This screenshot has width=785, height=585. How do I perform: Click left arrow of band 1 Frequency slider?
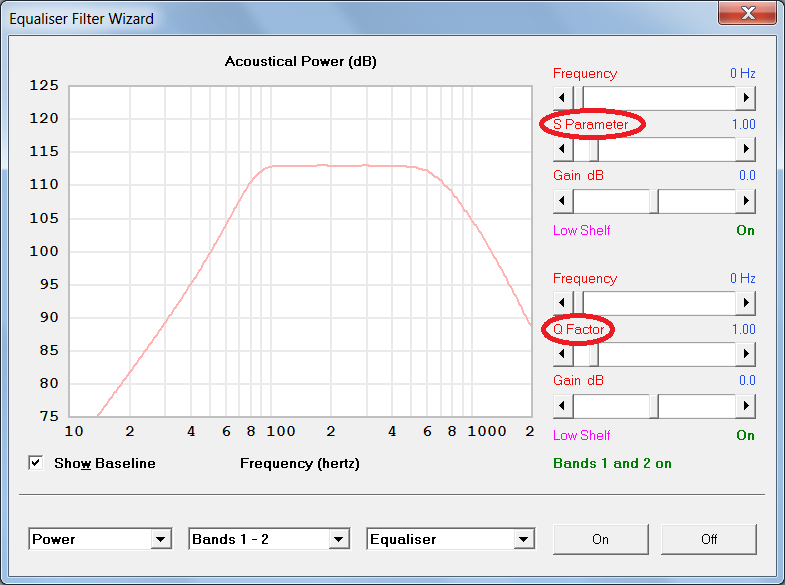point(563,98)
